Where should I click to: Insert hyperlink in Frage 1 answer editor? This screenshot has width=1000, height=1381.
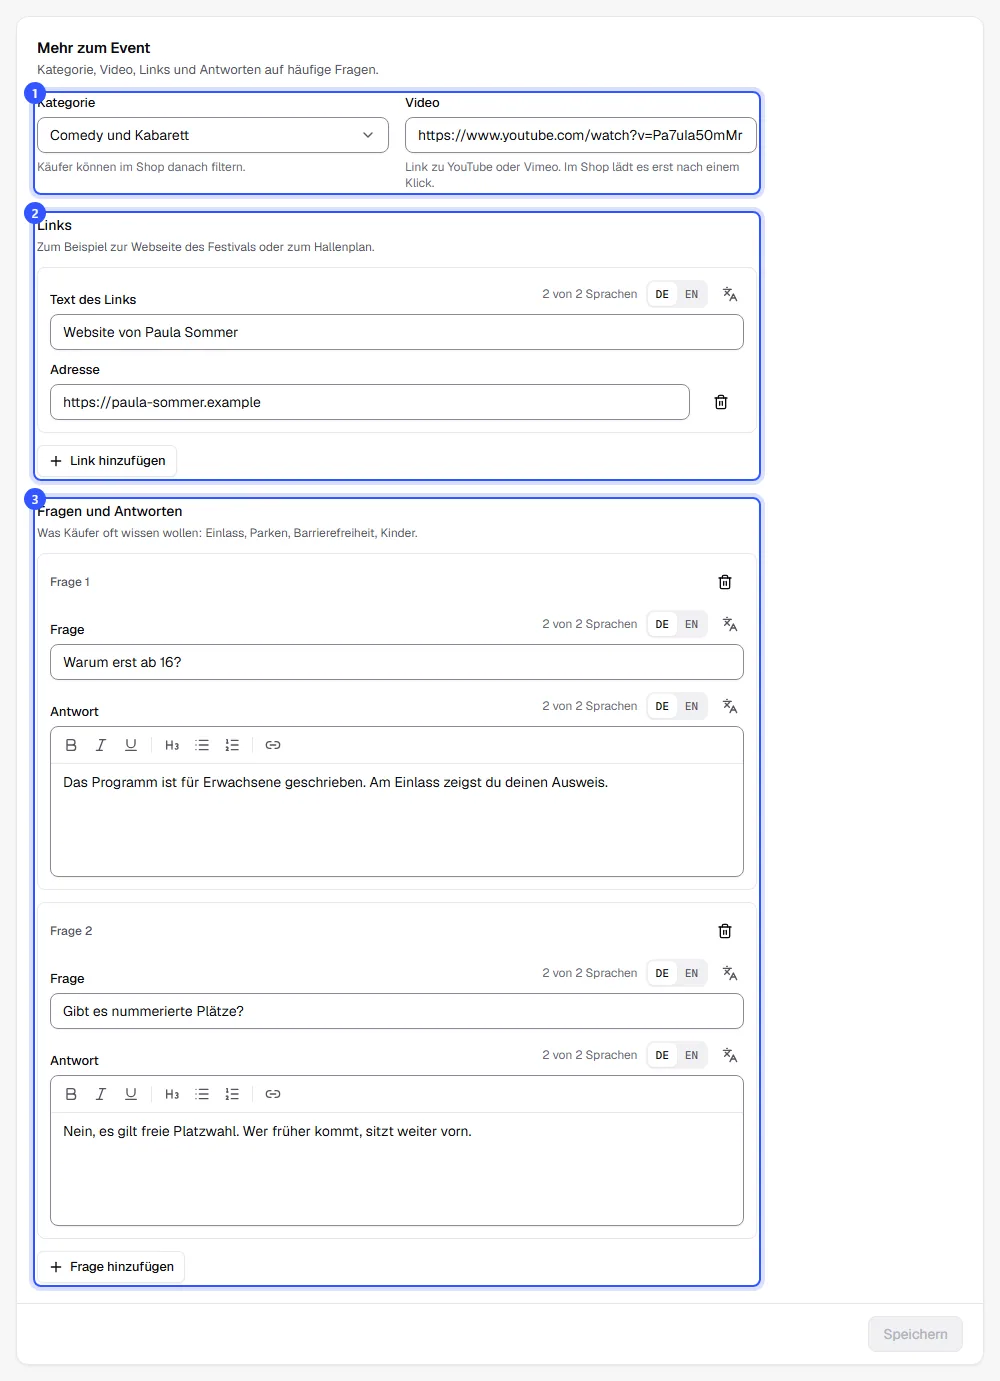pos(273,745)
